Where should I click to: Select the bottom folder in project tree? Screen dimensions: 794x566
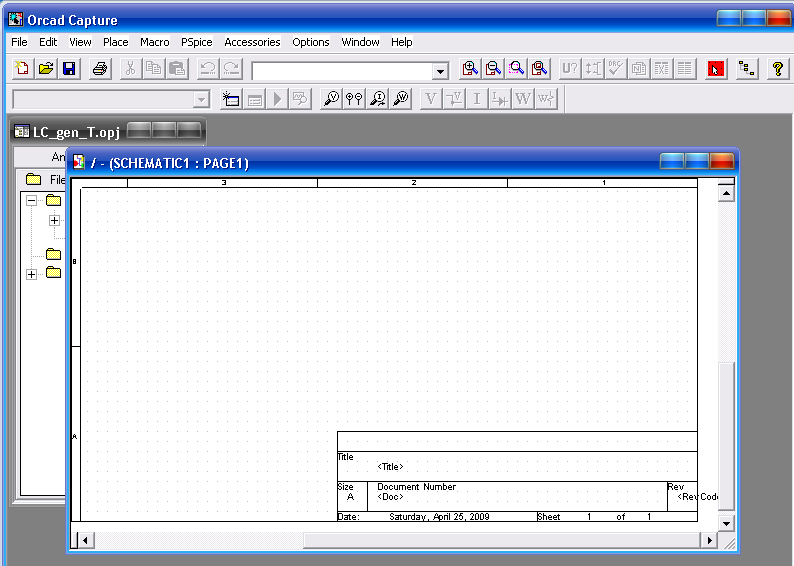point(53,272)
